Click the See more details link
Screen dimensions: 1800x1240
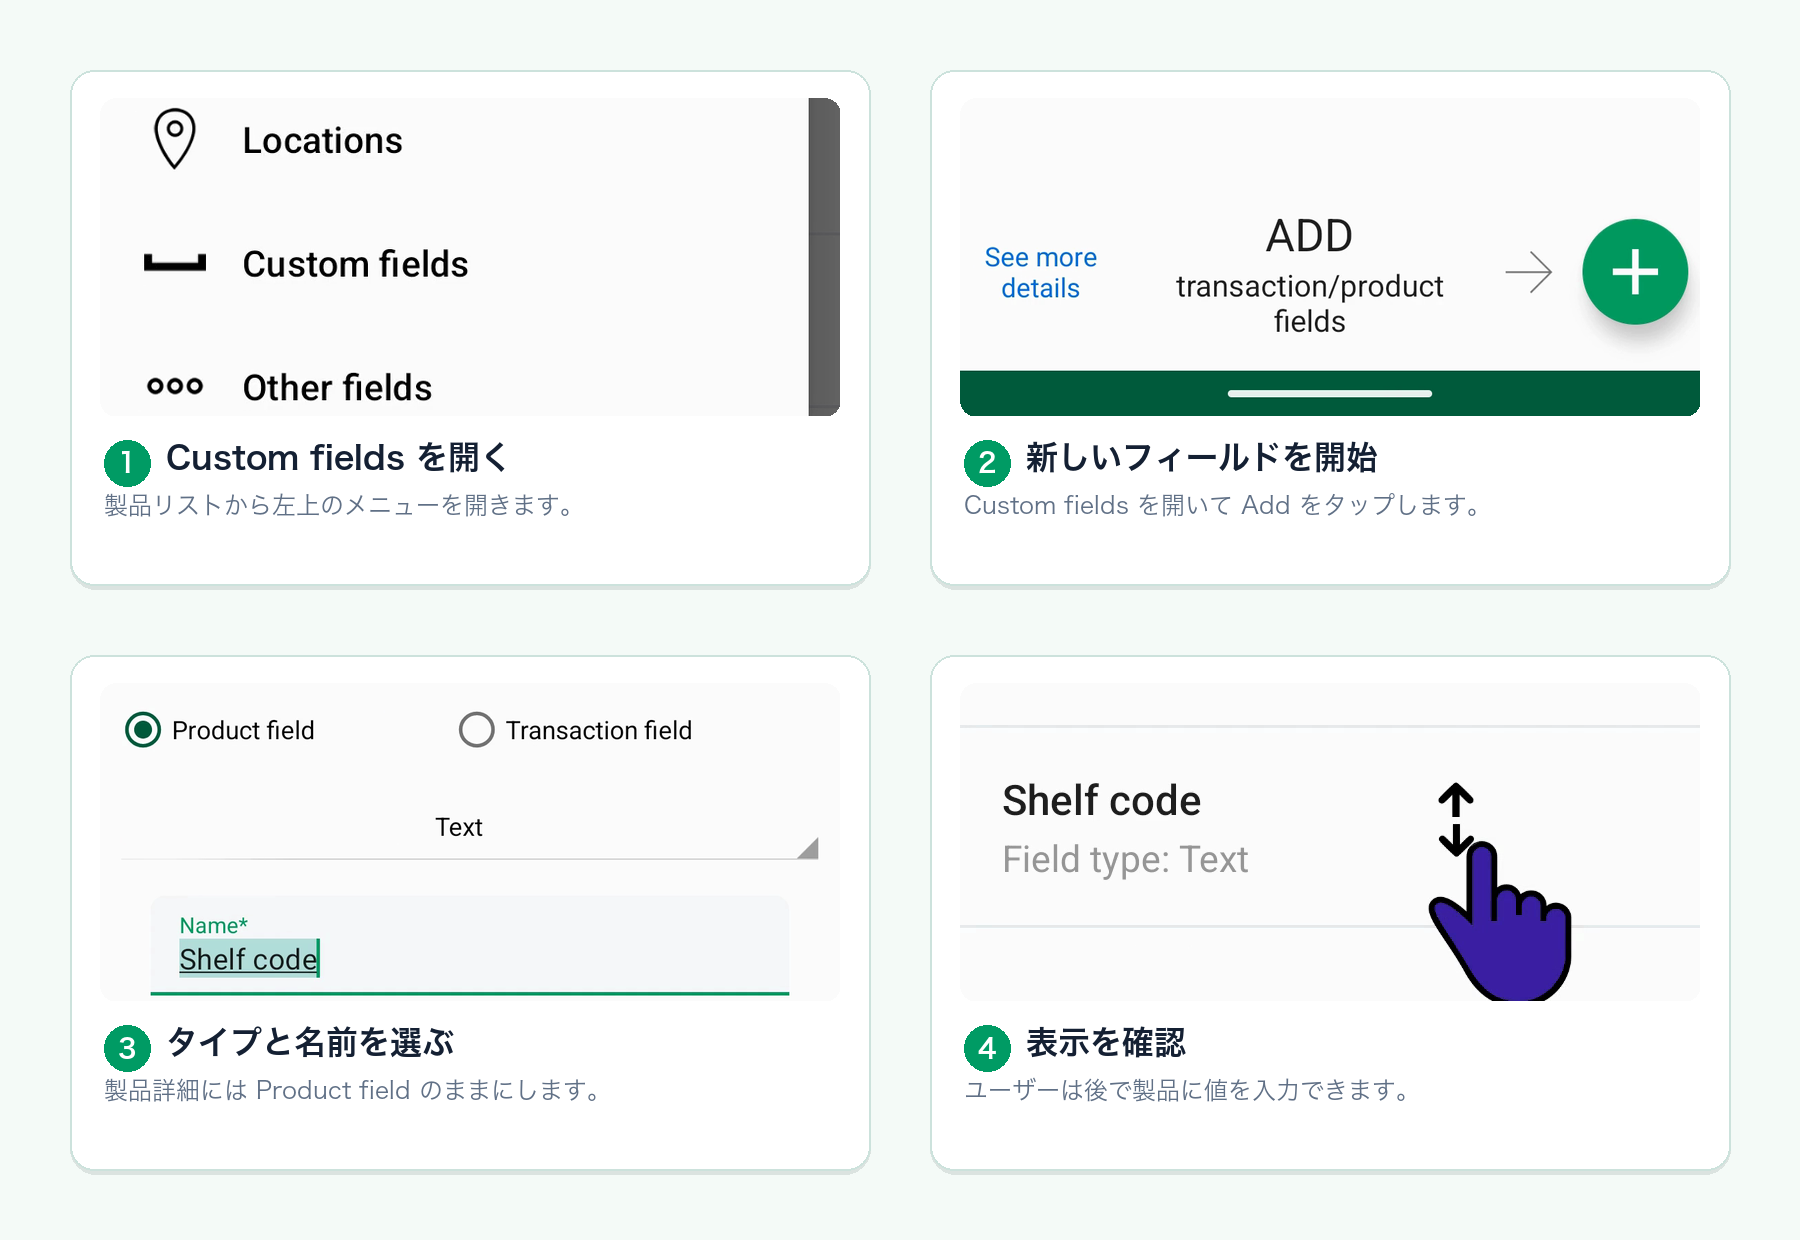click(x=1040, y=273)
